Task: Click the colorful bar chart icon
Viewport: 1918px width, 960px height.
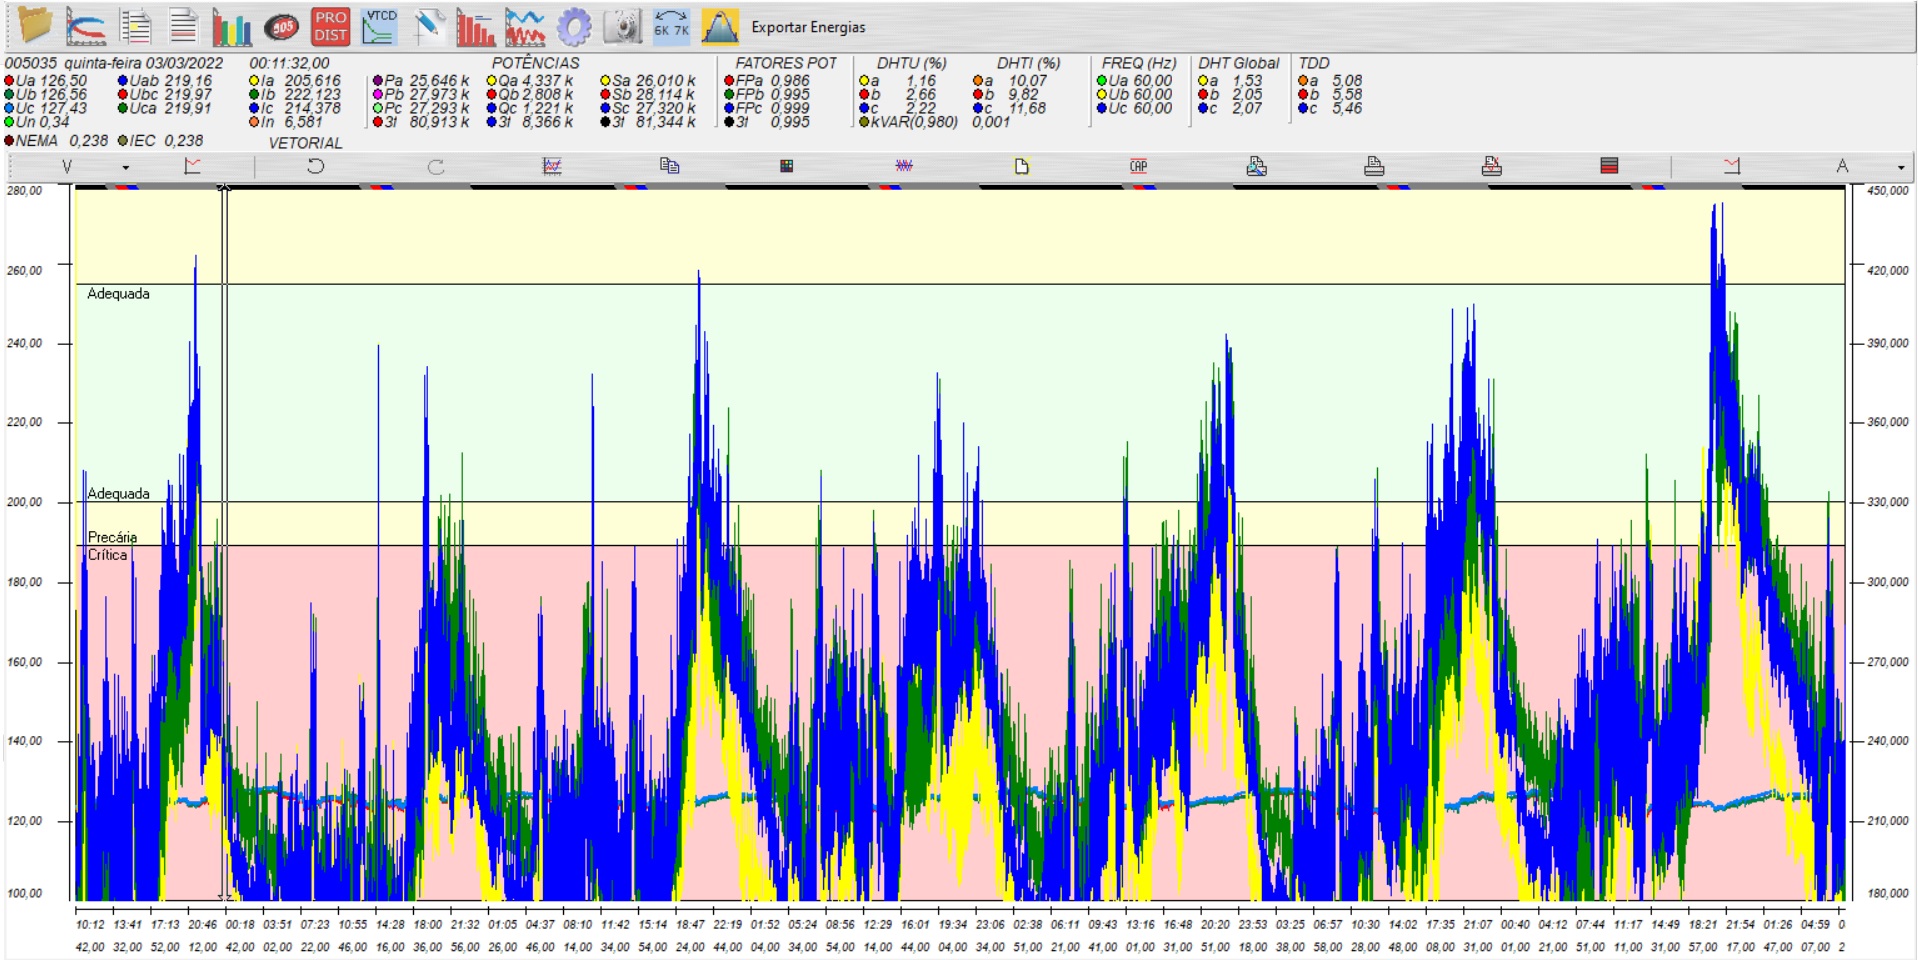Action: (x=231, y=27)
